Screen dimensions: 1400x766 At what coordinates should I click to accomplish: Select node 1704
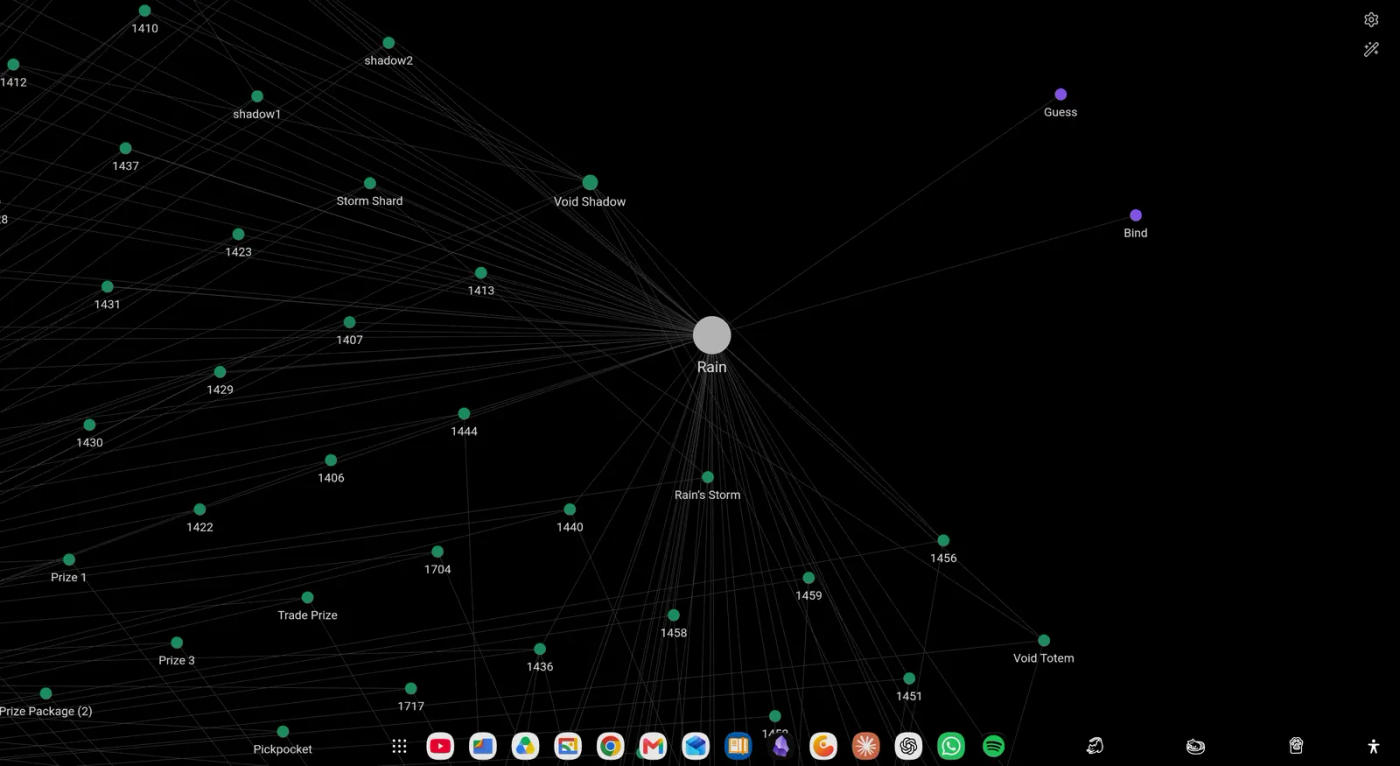[437, 552]
